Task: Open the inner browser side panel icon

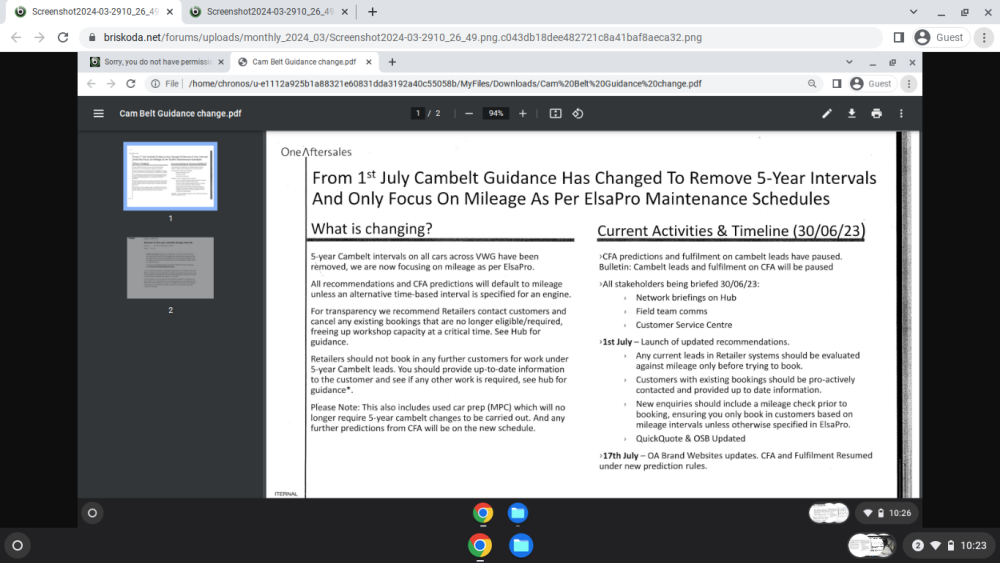Action: click(x=837, y=84)
